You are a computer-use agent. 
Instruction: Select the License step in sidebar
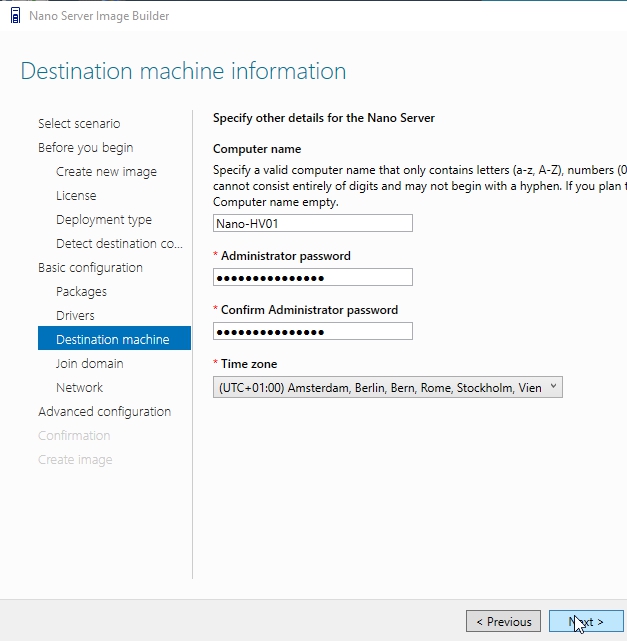pyautogui.click(x=76, y=196)
